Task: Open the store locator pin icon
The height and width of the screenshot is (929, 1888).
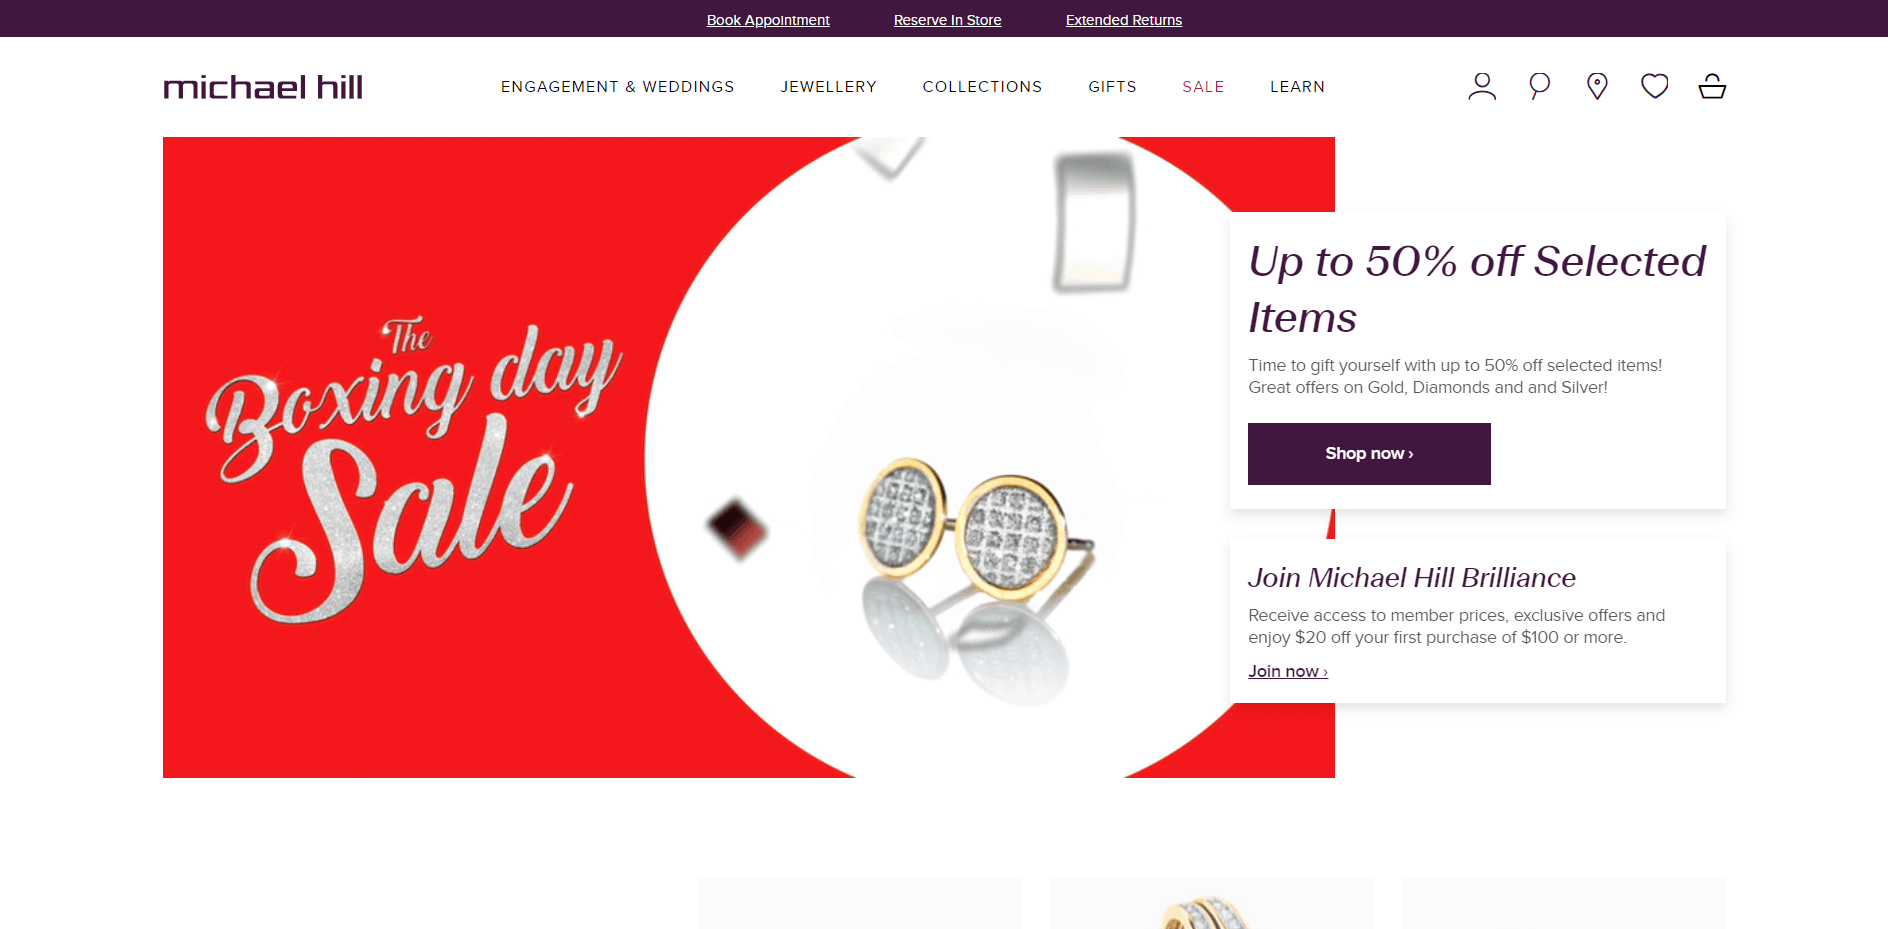Action: [1597, 87]
